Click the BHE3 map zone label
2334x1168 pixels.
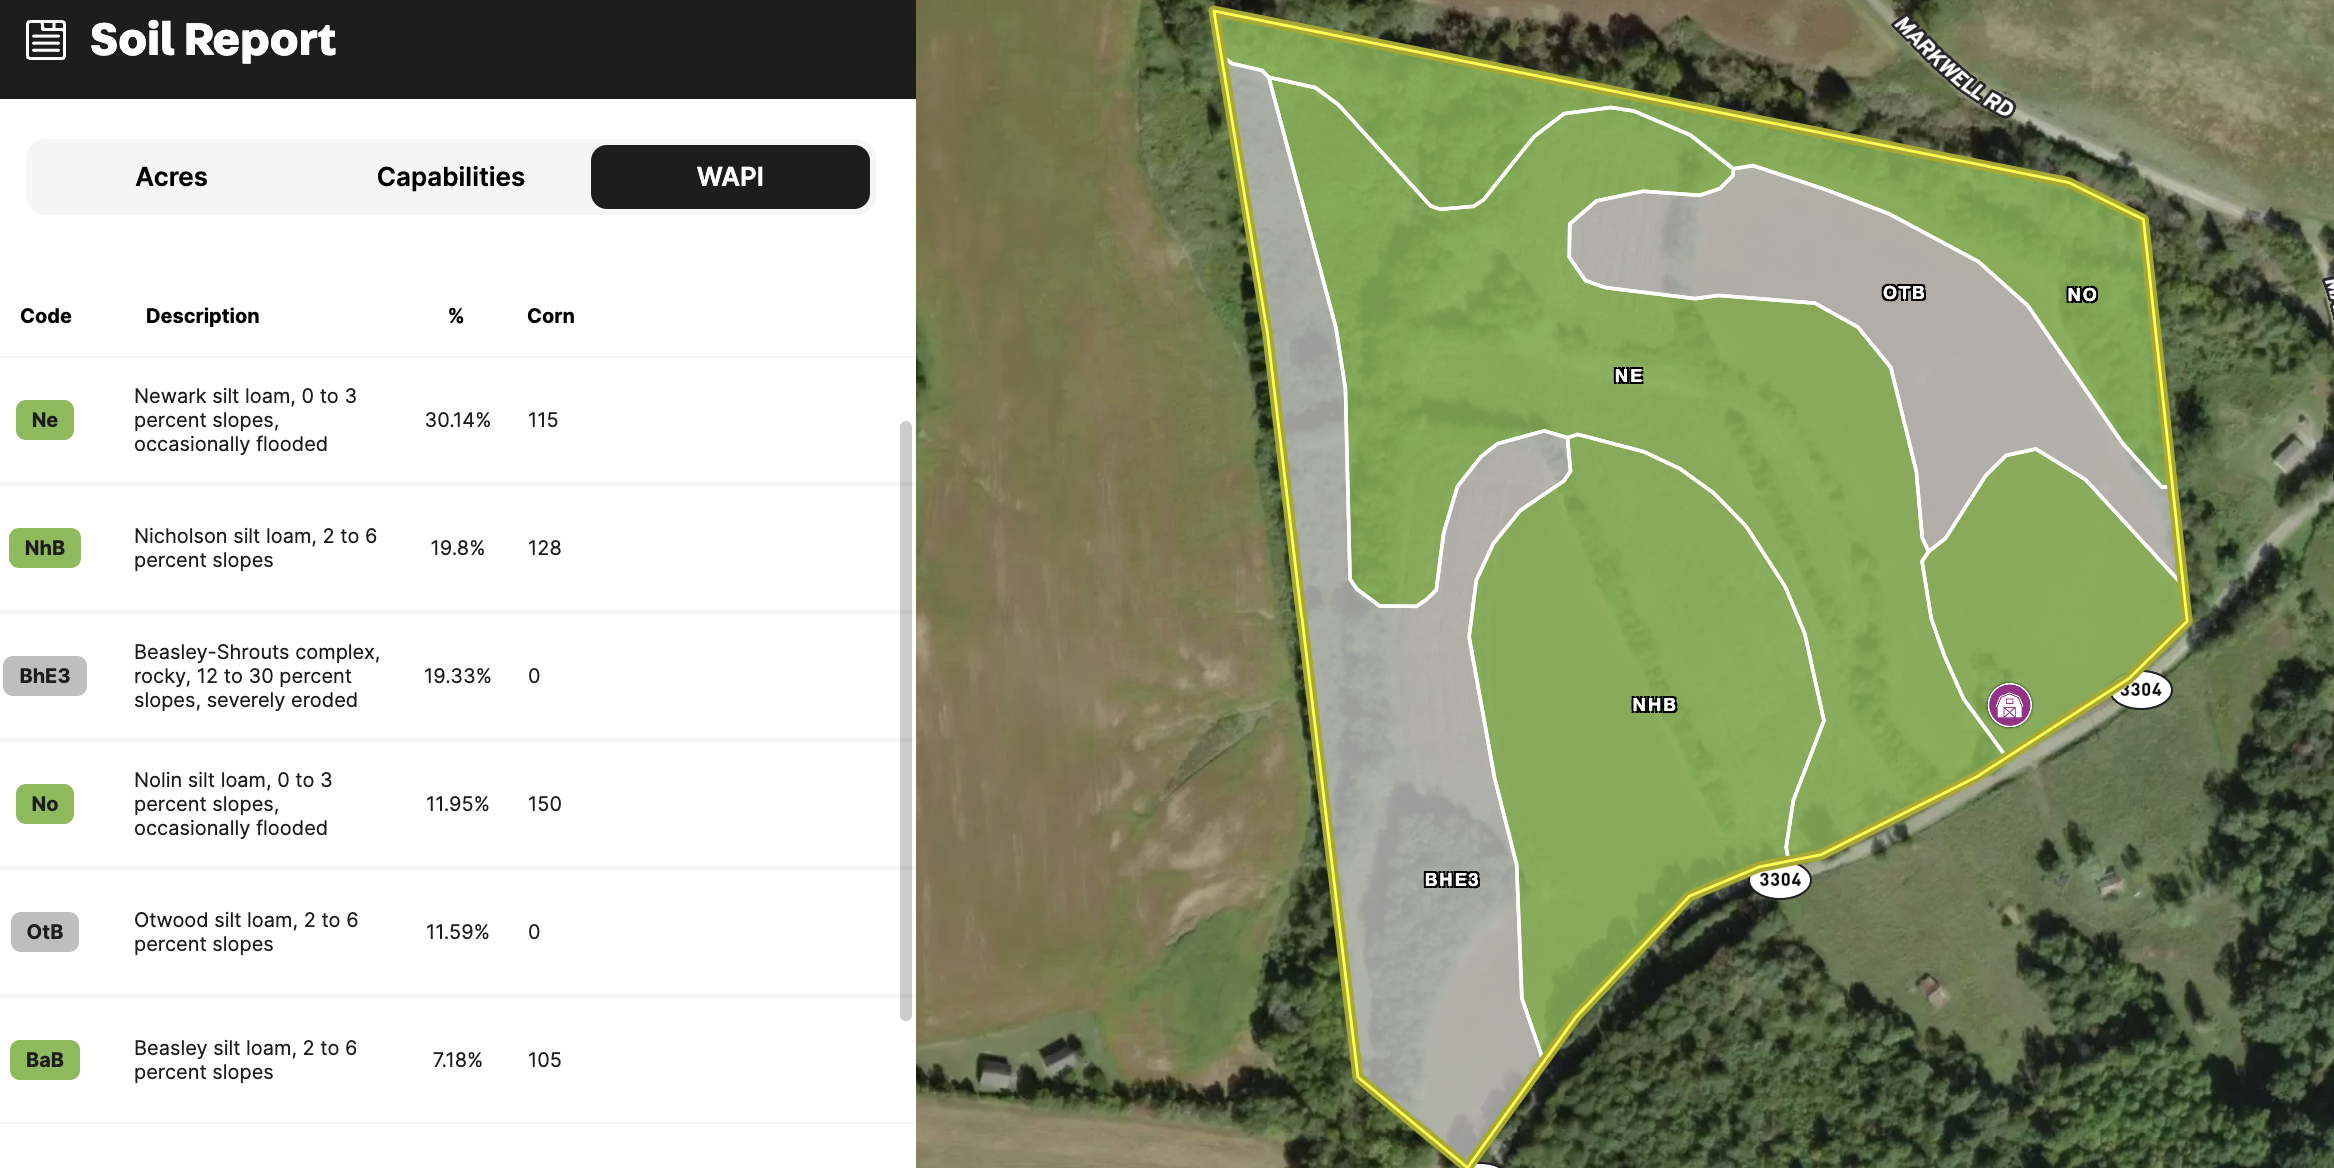click(x=1452, y=880)
